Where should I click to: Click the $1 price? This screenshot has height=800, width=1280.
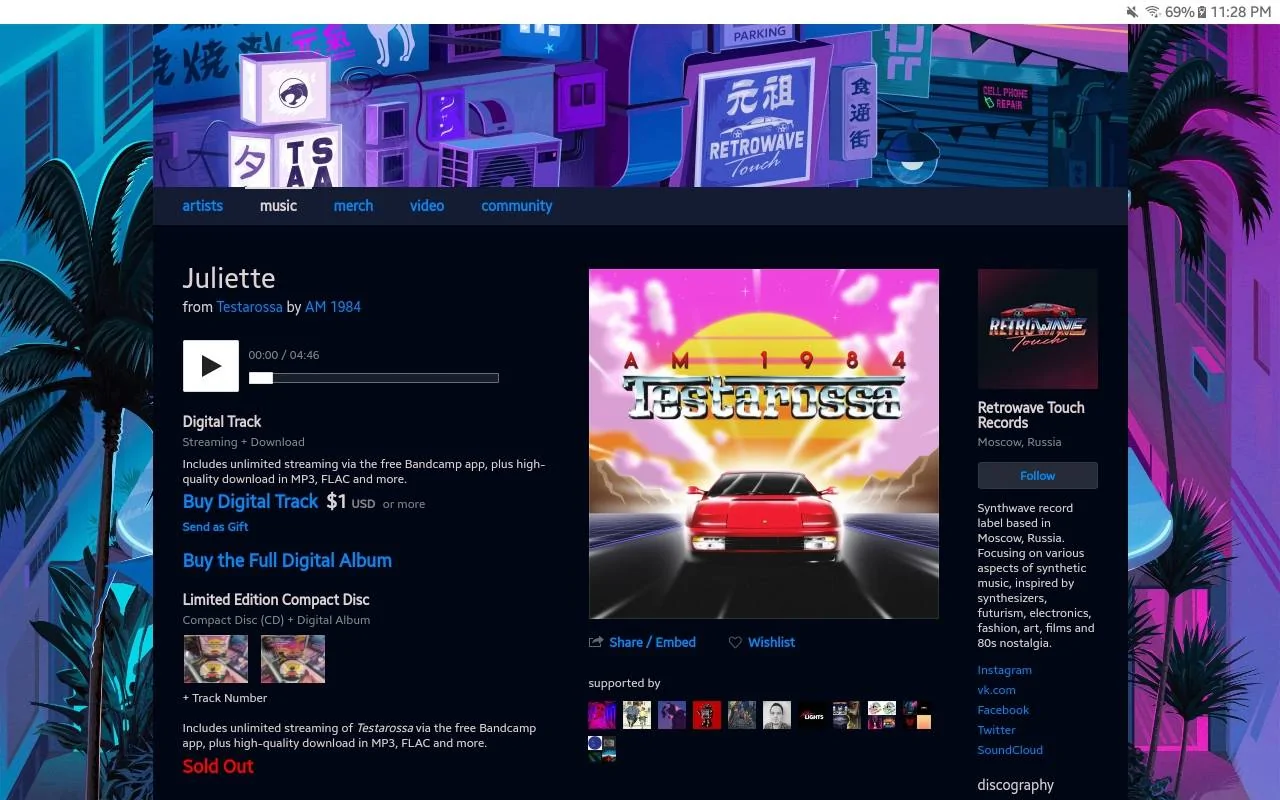coord(336,502)
